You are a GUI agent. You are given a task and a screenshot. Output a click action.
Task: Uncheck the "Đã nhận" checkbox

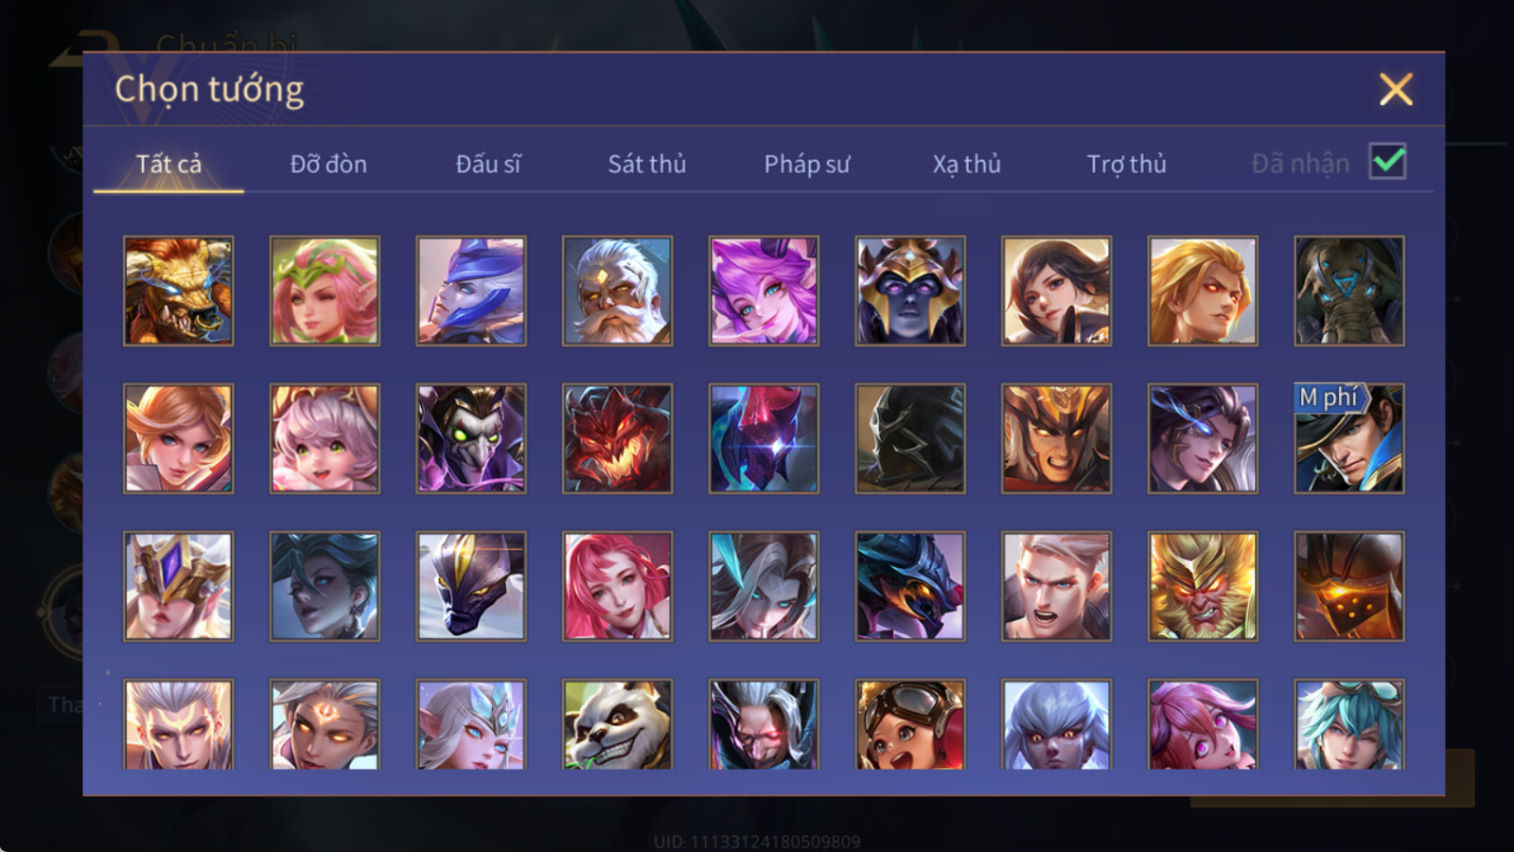coord(1387,162)
